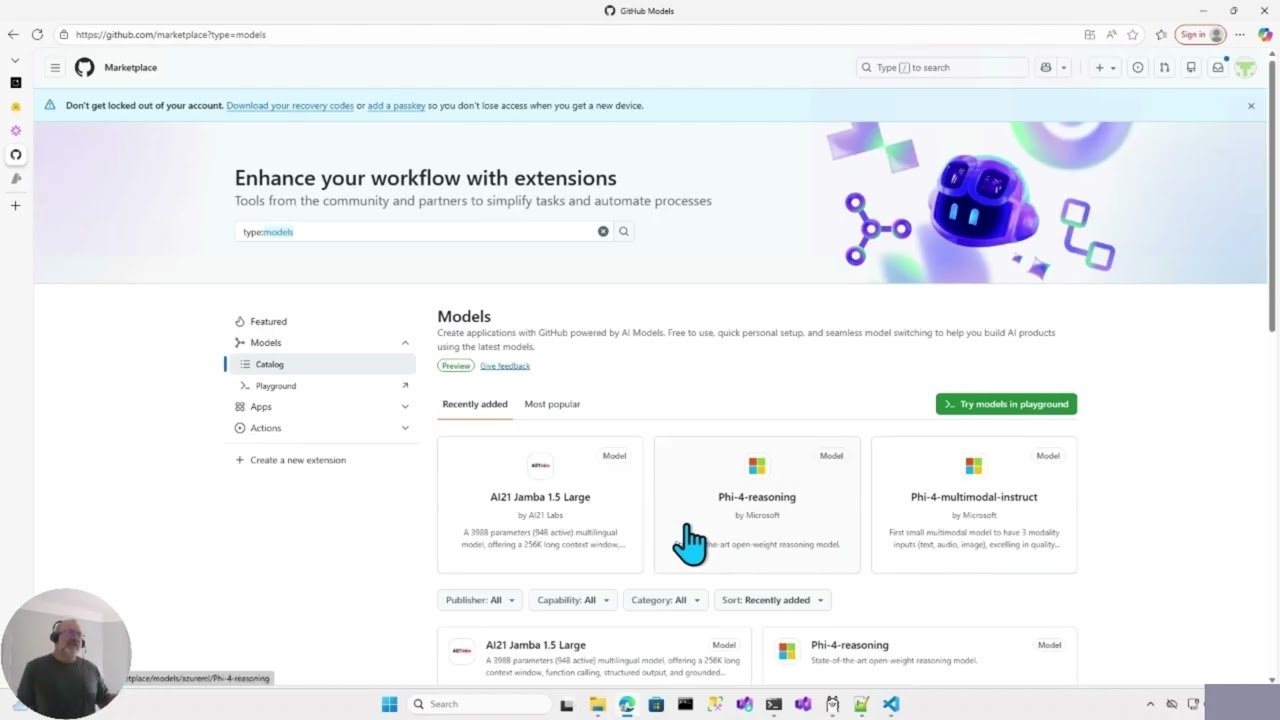Viewport: 1280px width, 720px height.
Task: Go to GitHub home via Octocat logo
Action: [x=85, y=67]
